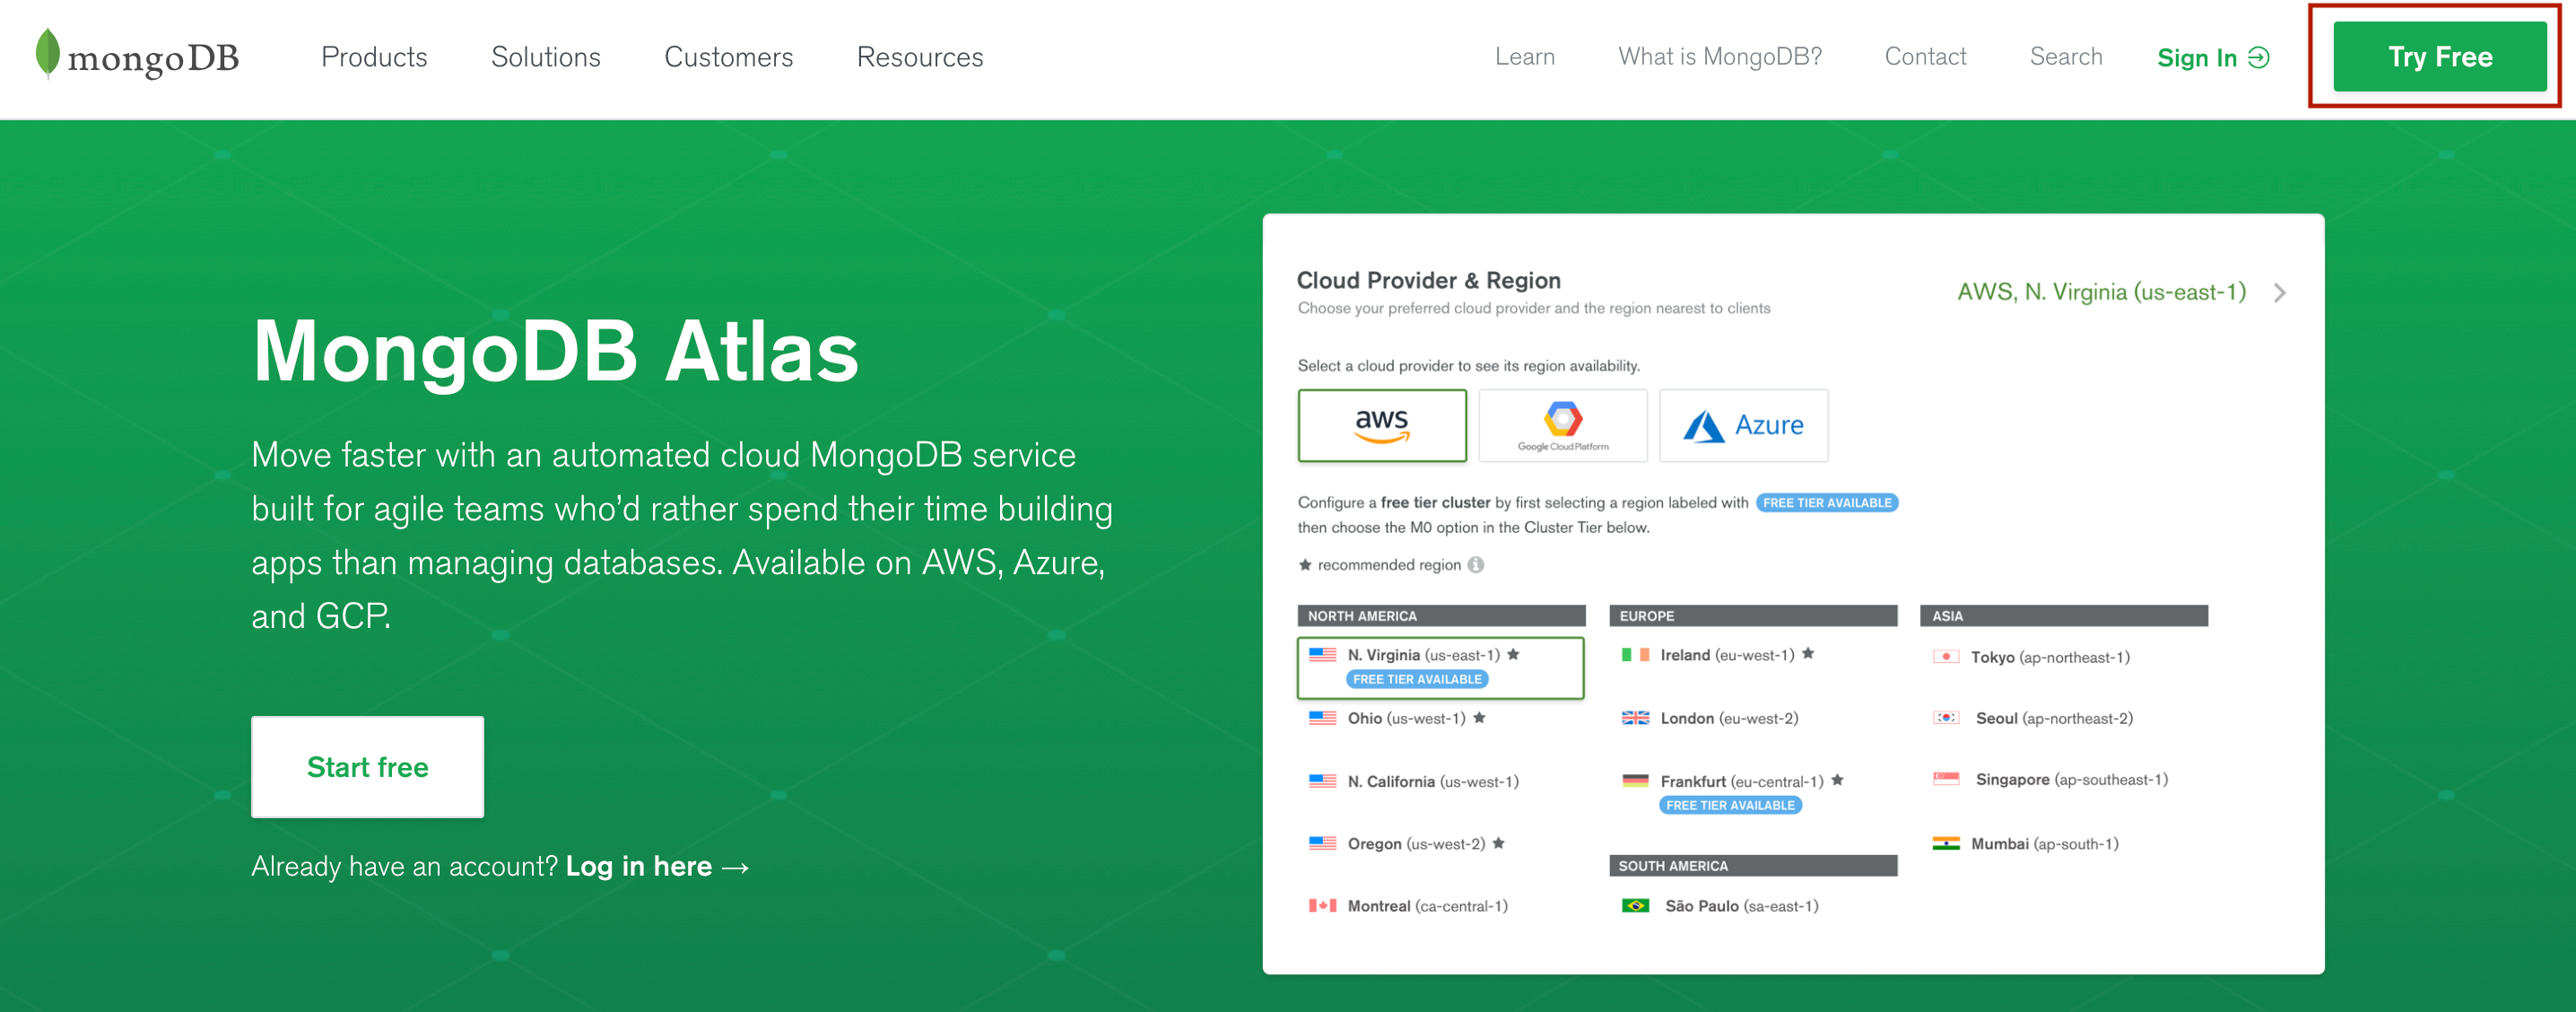The image size is (2576, 1012).
Task: Select the Azure cloud provider tile
Action: click(x=1743, y=425)
